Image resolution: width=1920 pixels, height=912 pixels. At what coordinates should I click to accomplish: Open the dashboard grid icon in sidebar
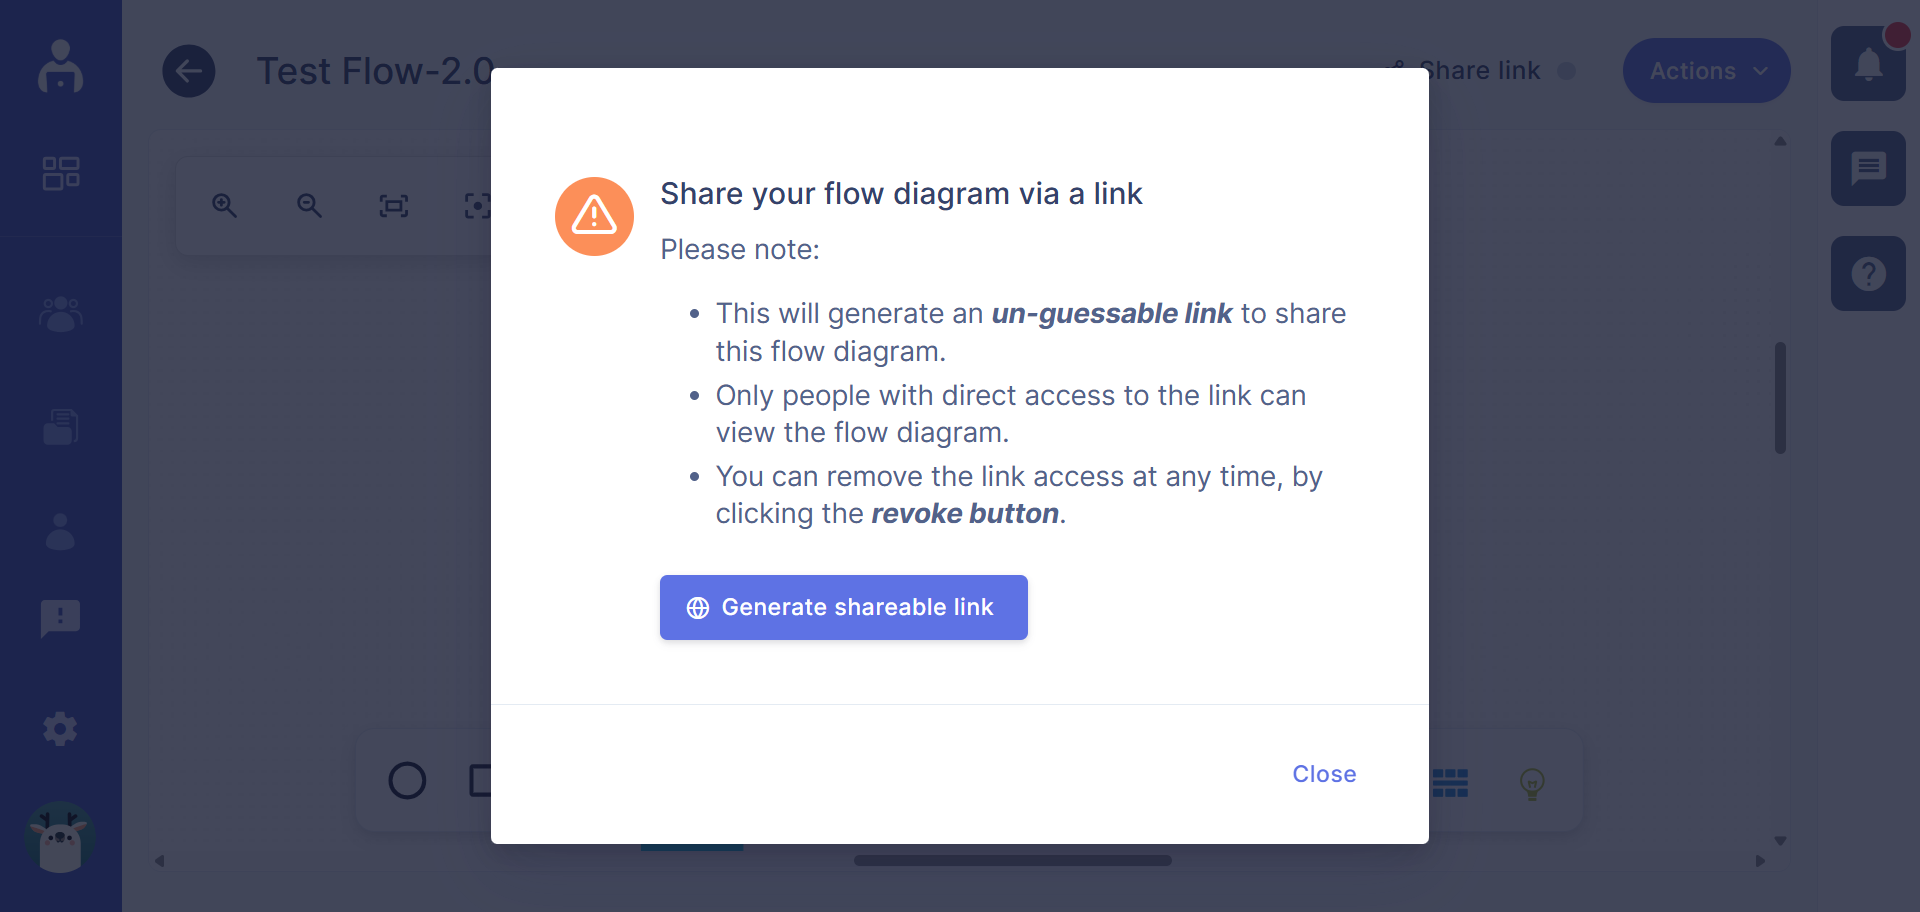pos(60,172)
